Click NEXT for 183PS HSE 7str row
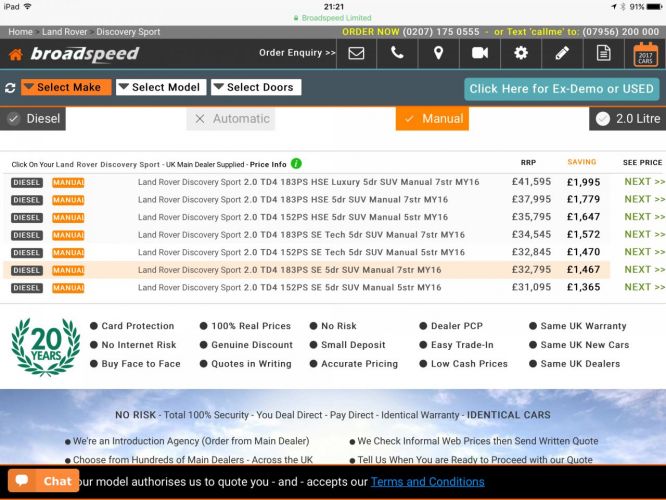The image size is (666, 500). coord(644,199)
